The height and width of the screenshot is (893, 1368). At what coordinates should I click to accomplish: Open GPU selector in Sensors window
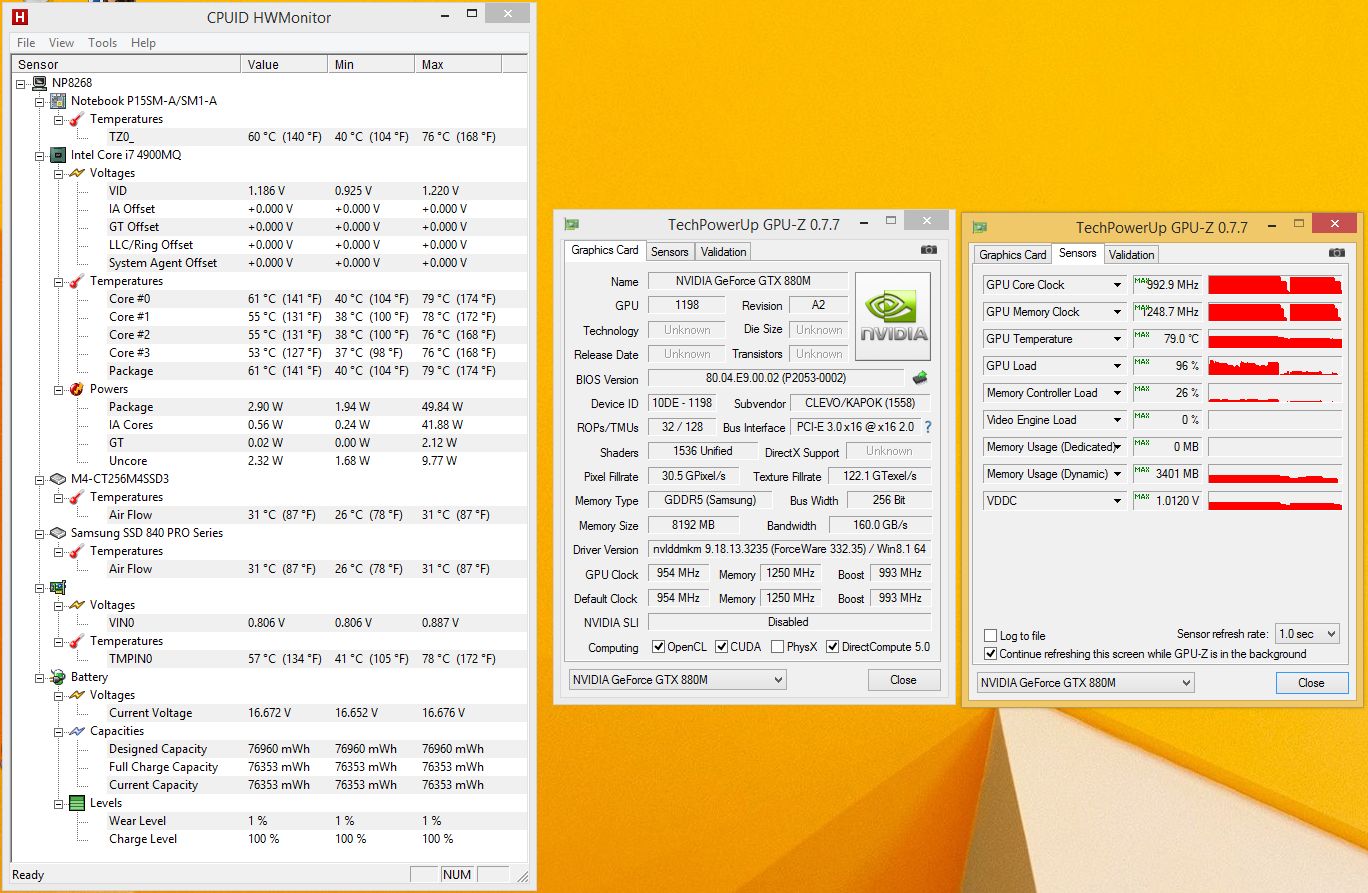pos(1085,683)
